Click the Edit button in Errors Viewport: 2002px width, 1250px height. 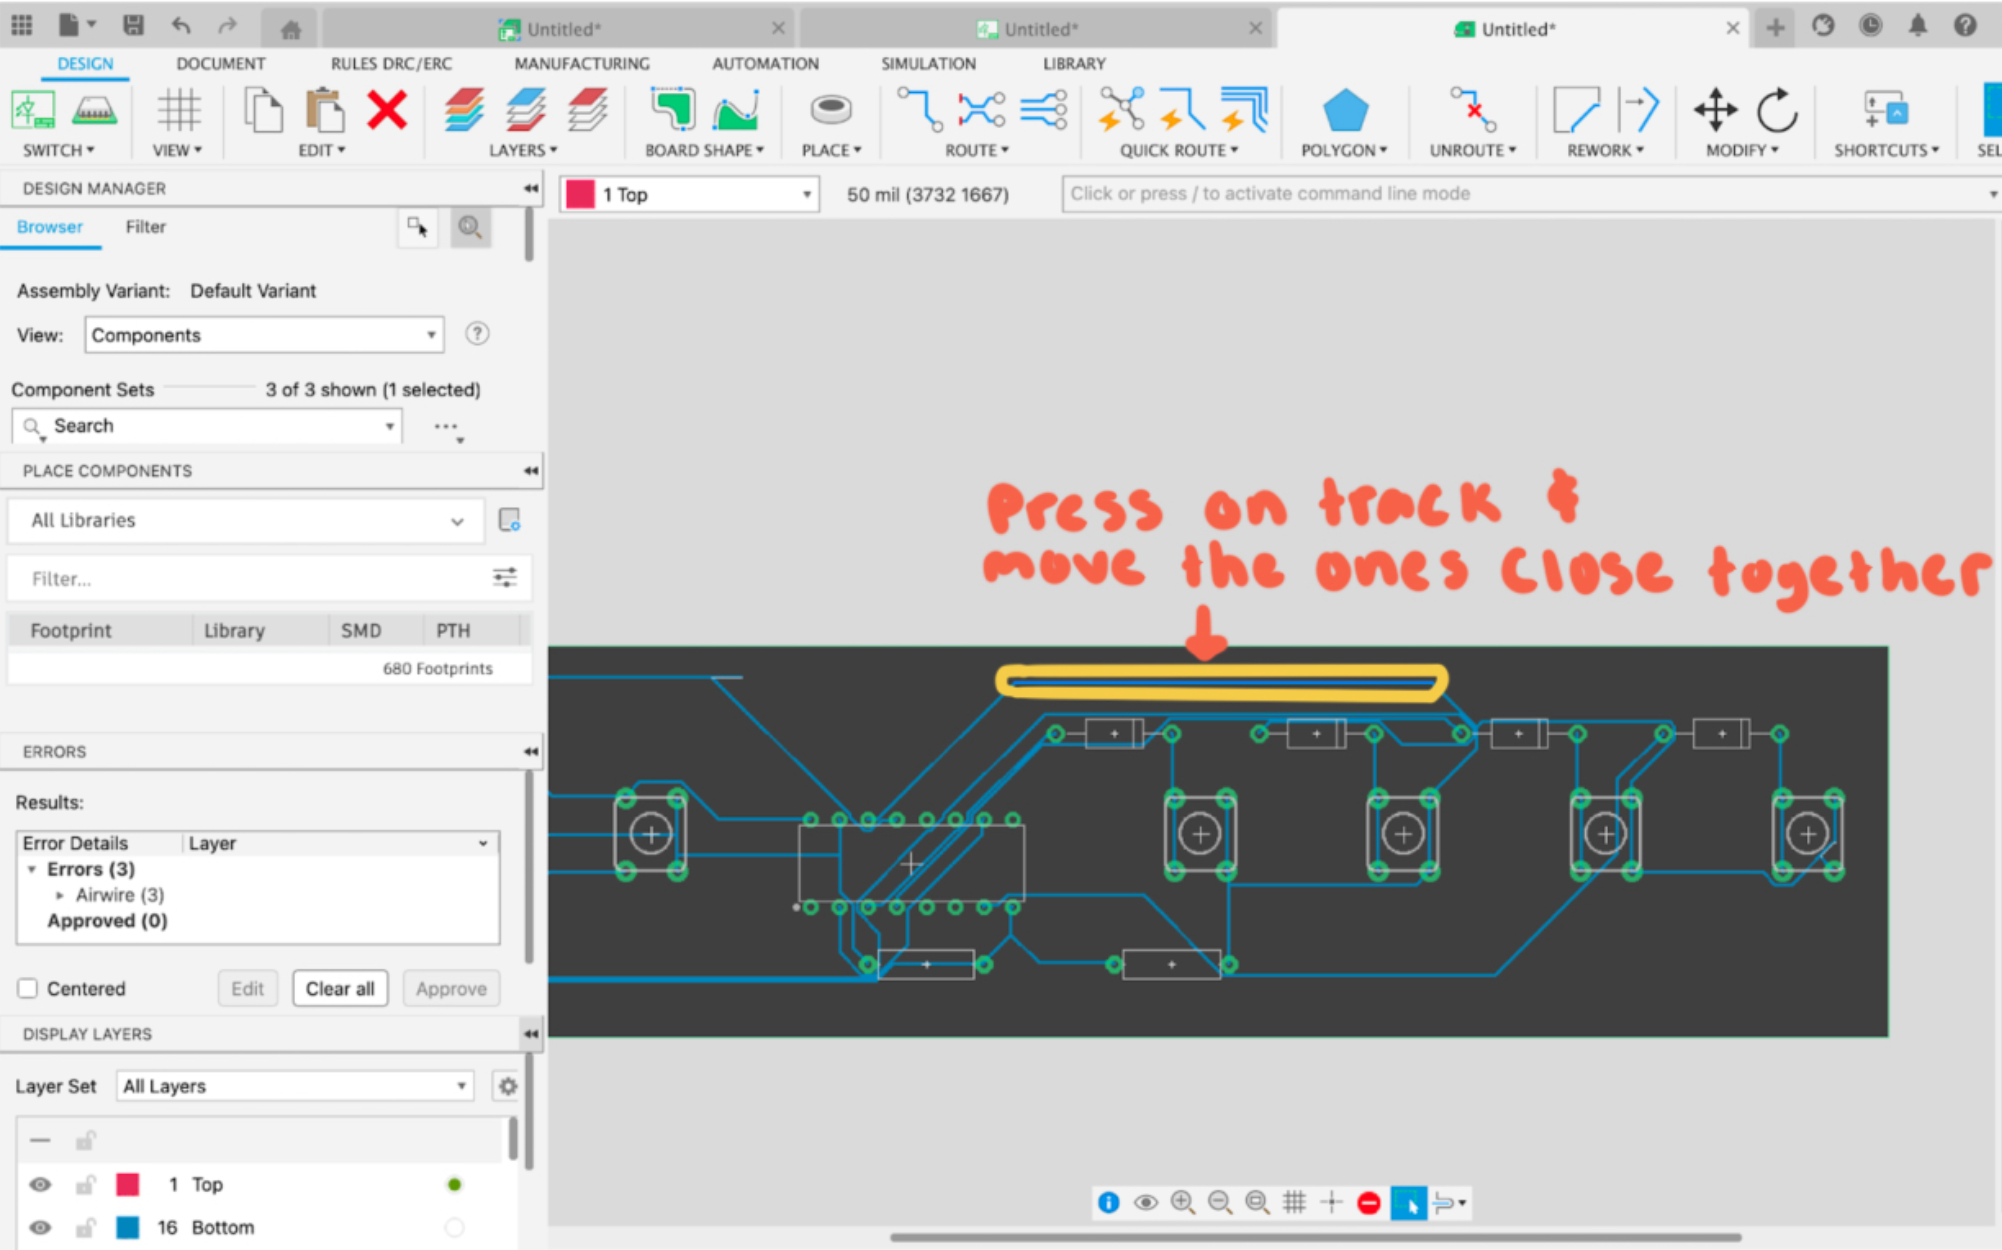click(247, 988)
